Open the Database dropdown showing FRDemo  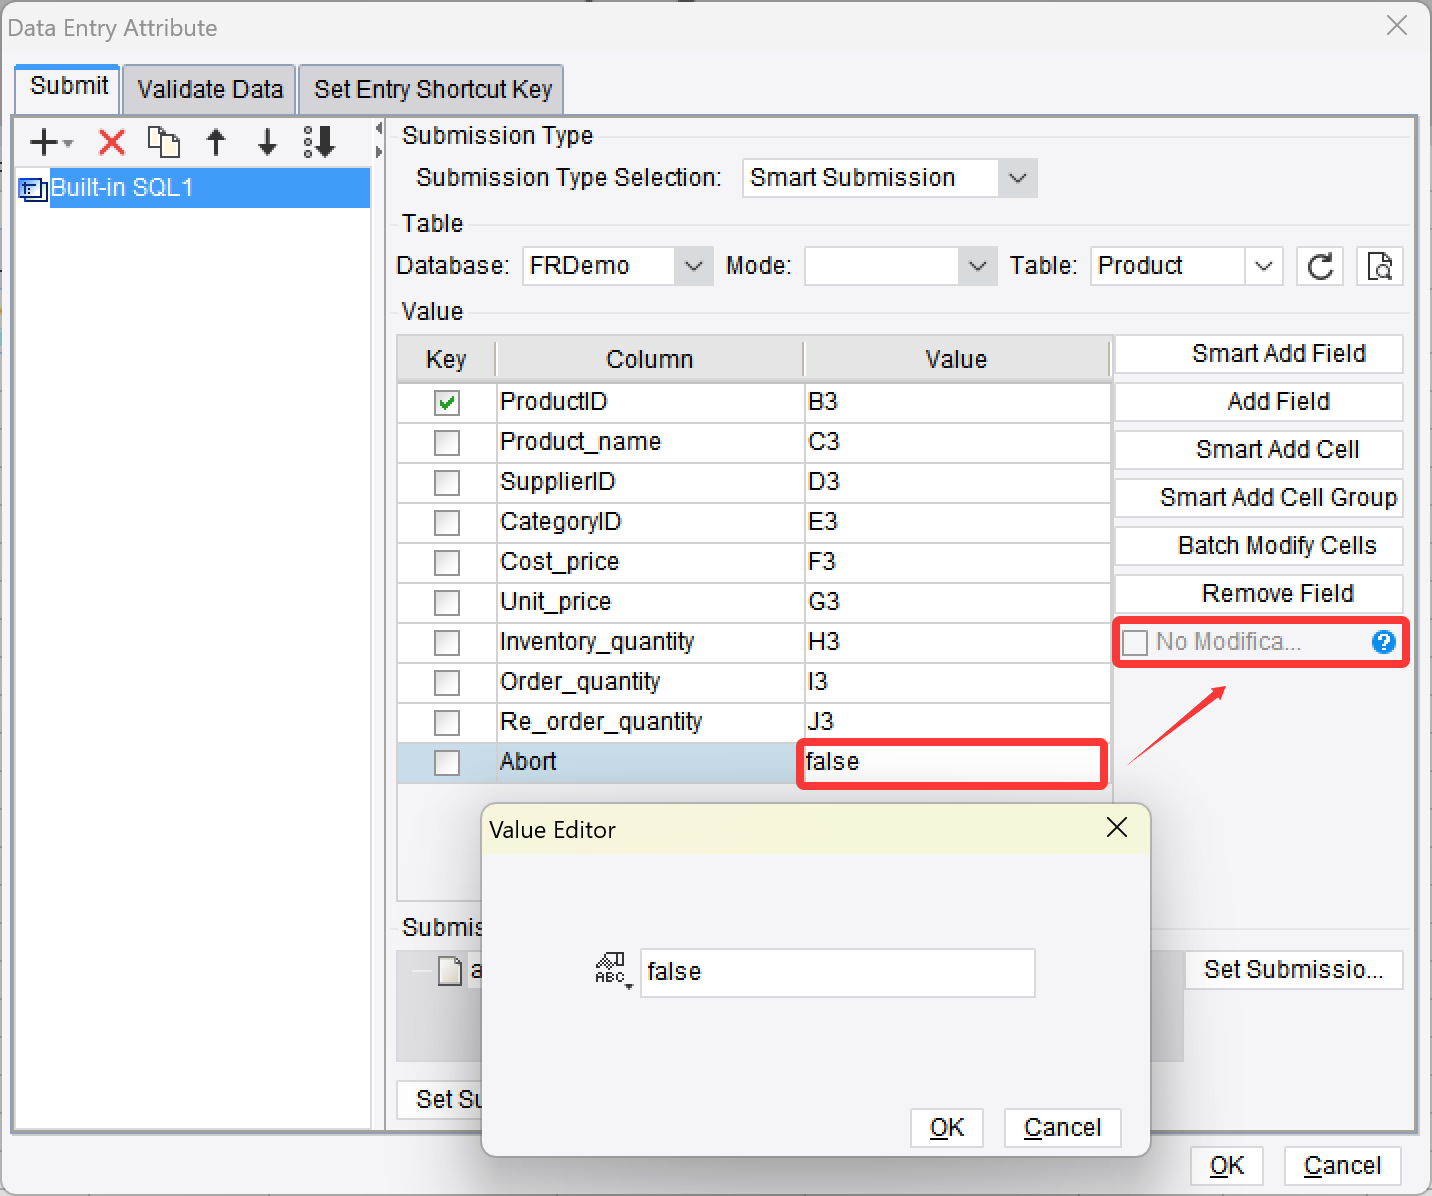694,266
